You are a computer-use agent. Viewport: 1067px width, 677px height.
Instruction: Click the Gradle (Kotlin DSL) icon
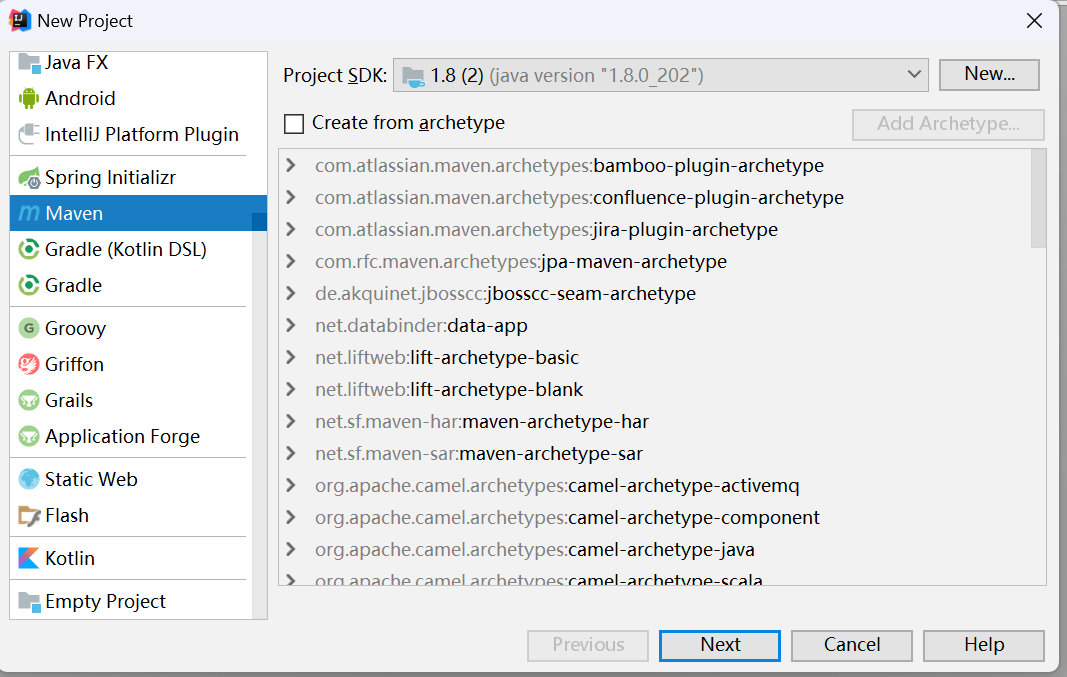pyautogui.click(x=29, y=250)
